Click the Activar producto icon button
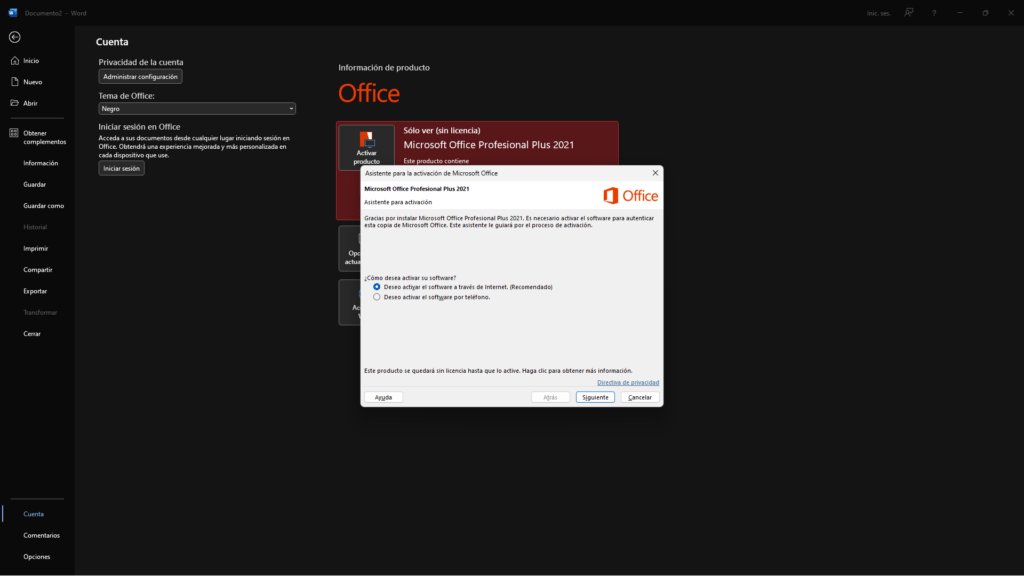The image size is (1024, 576). tap(366, 148)
